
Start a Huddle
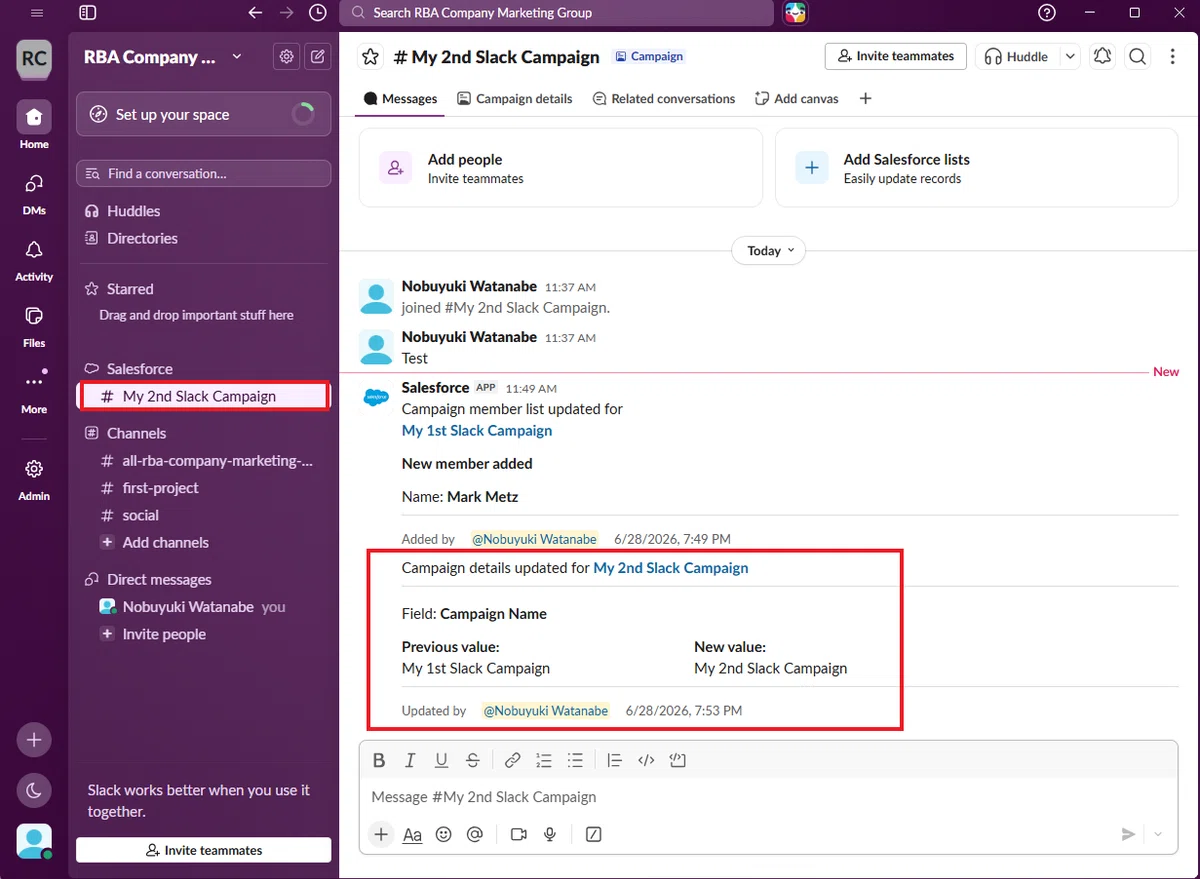click(1016, 57)
